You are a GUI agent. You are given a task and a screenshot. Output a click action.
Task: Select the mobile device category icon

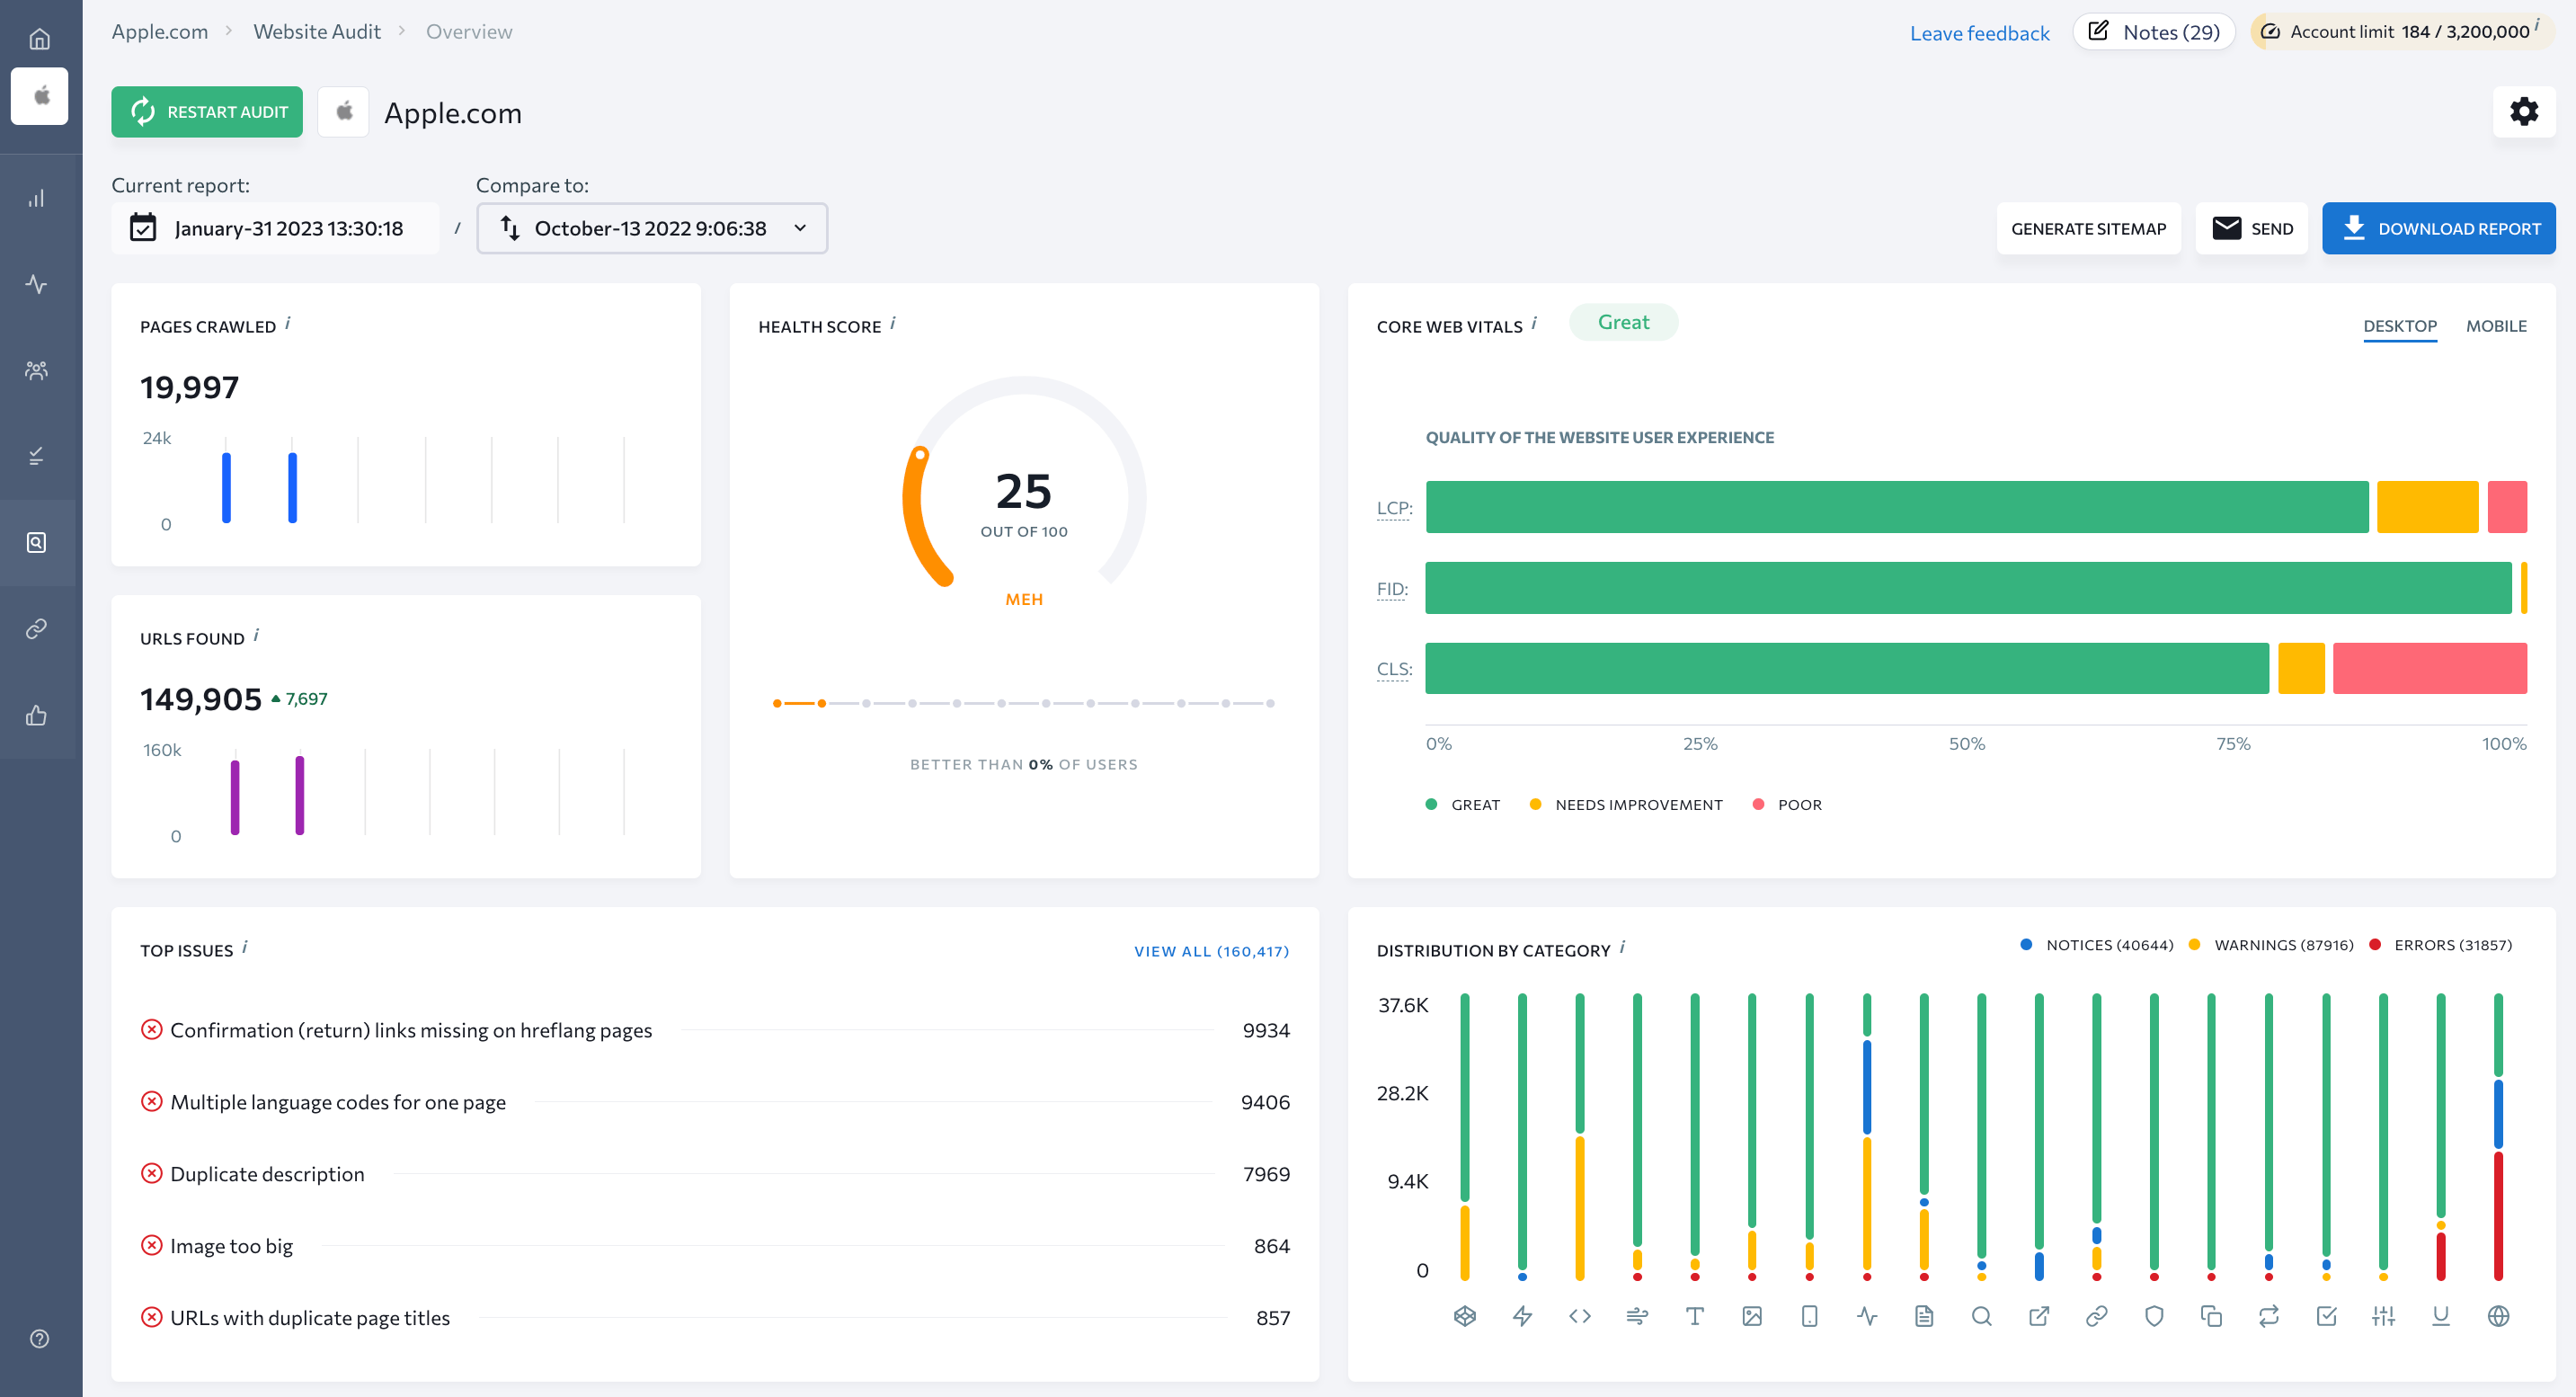pyautogui.click(x=1809, y=1316)
